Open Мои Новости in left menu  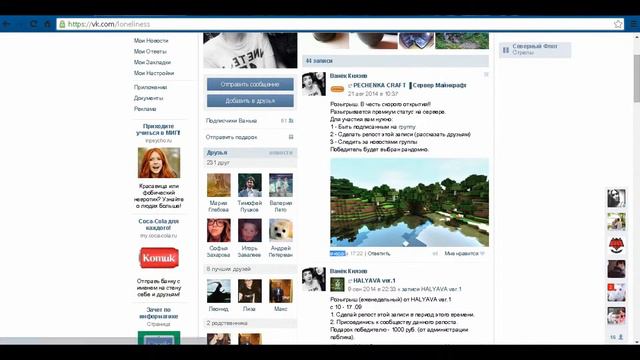pos(151,40)
